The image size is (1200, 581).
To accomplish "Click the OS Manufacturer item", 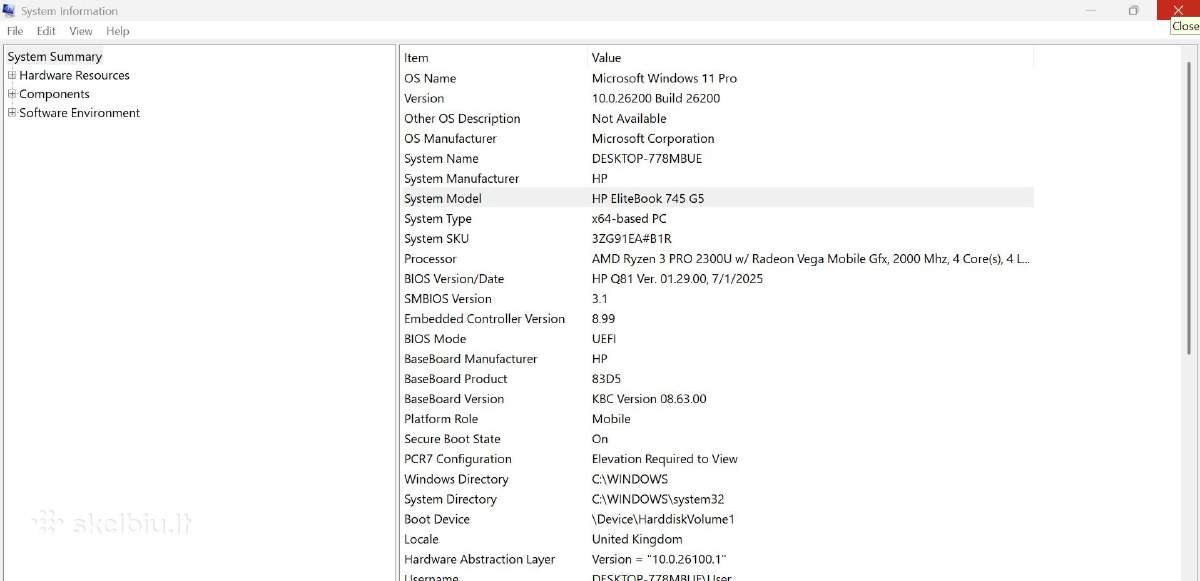I will tap(450, 138).
